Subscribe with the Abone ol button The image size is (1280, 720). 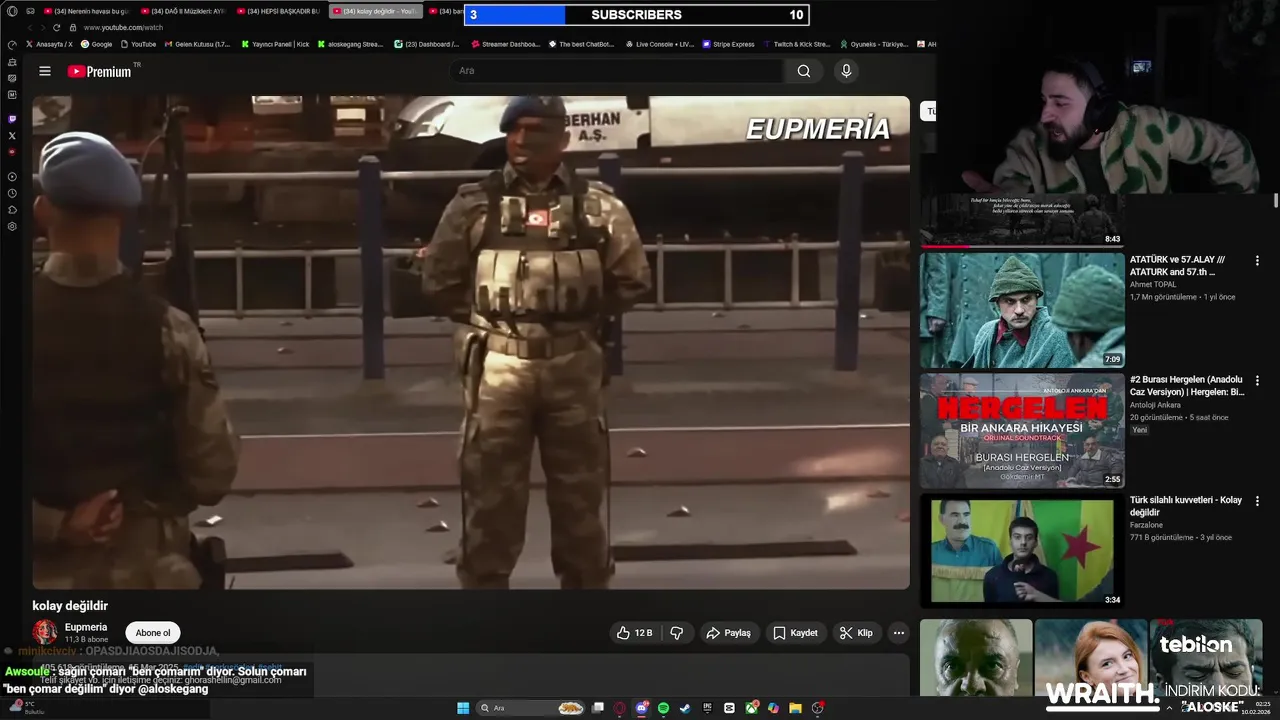[153, 633]
